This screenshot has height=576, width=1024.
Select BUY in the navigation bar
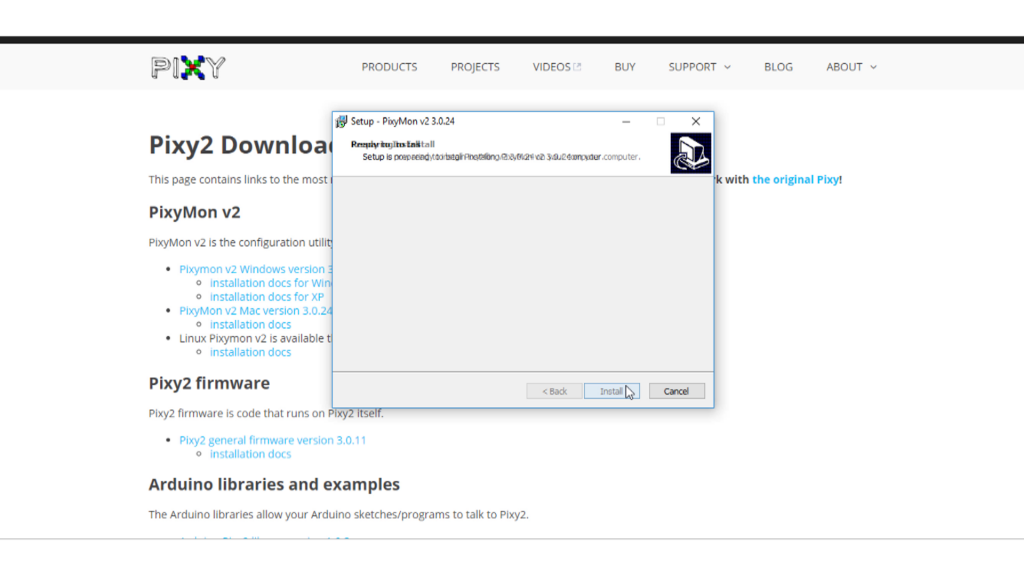coord(625,67)
